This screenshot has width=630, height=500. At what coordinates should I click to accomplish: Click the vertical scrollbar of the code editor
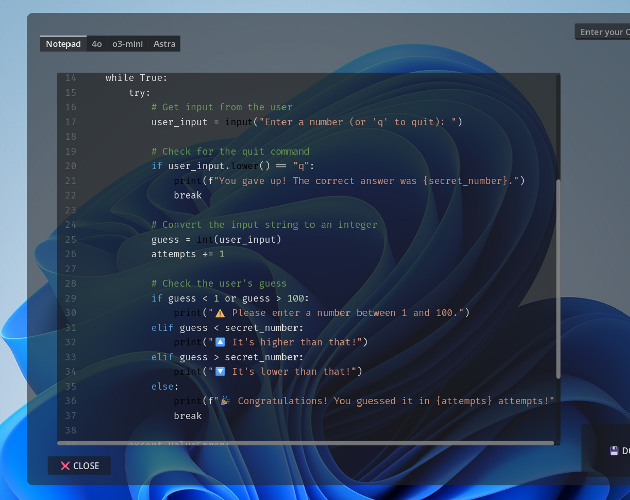pos(558,278)
